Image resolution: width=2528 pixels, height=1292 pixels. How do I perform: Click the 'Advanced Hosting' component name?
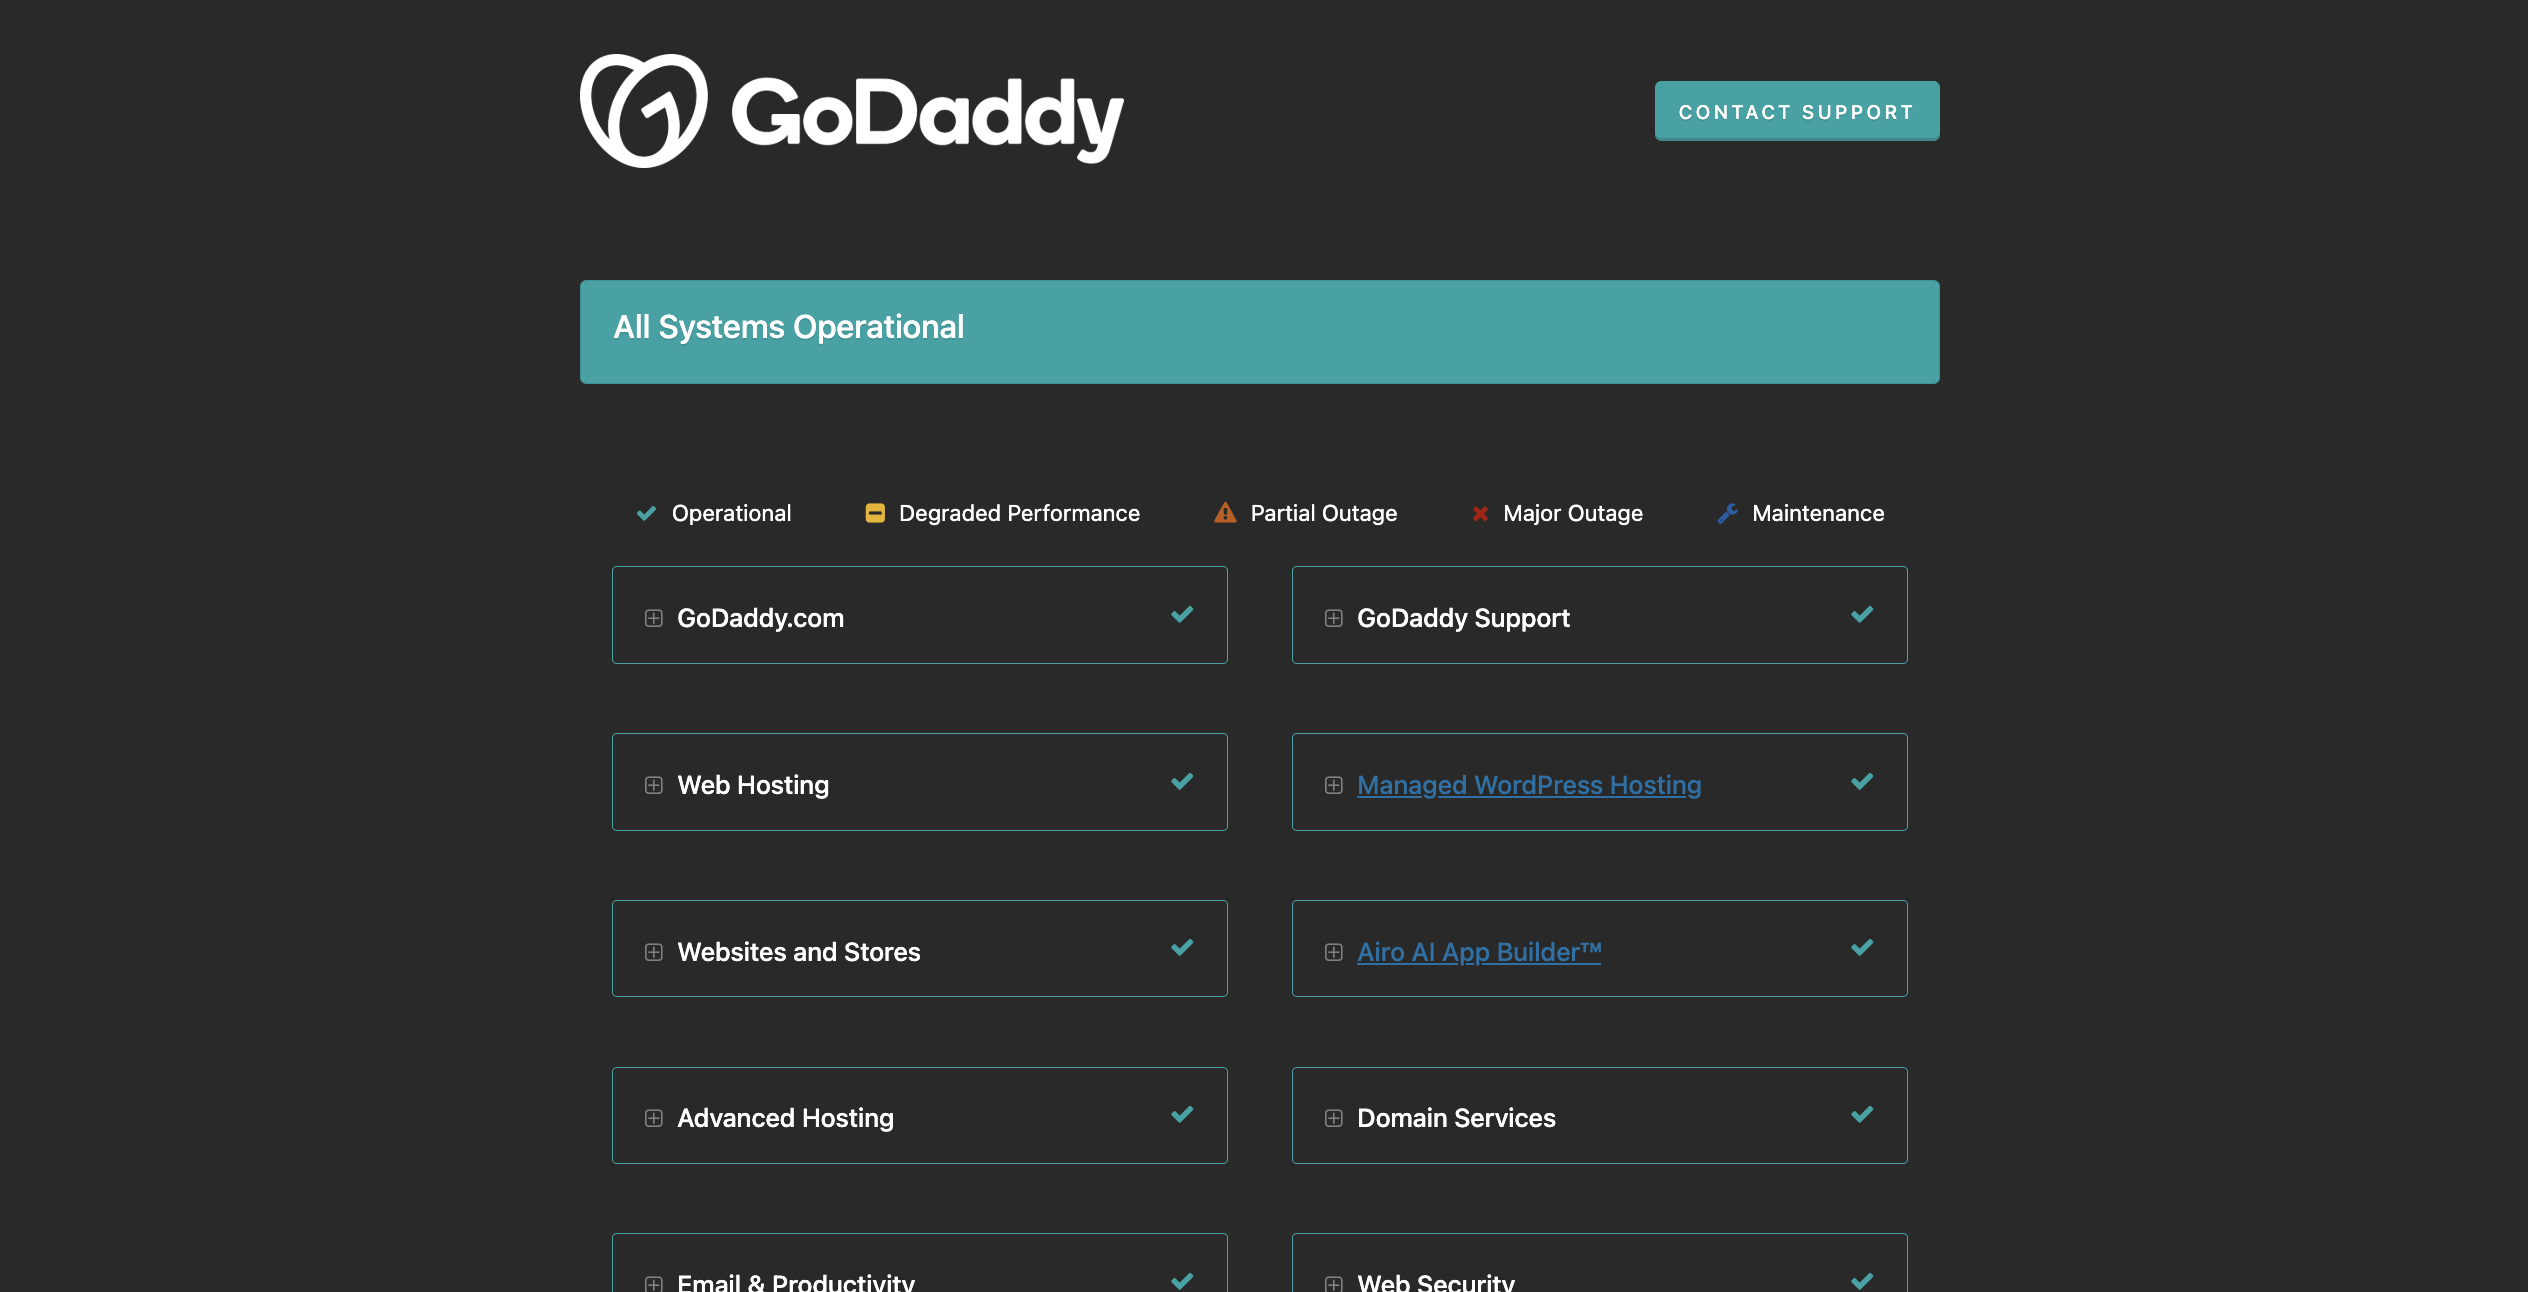coord(786,1118)
